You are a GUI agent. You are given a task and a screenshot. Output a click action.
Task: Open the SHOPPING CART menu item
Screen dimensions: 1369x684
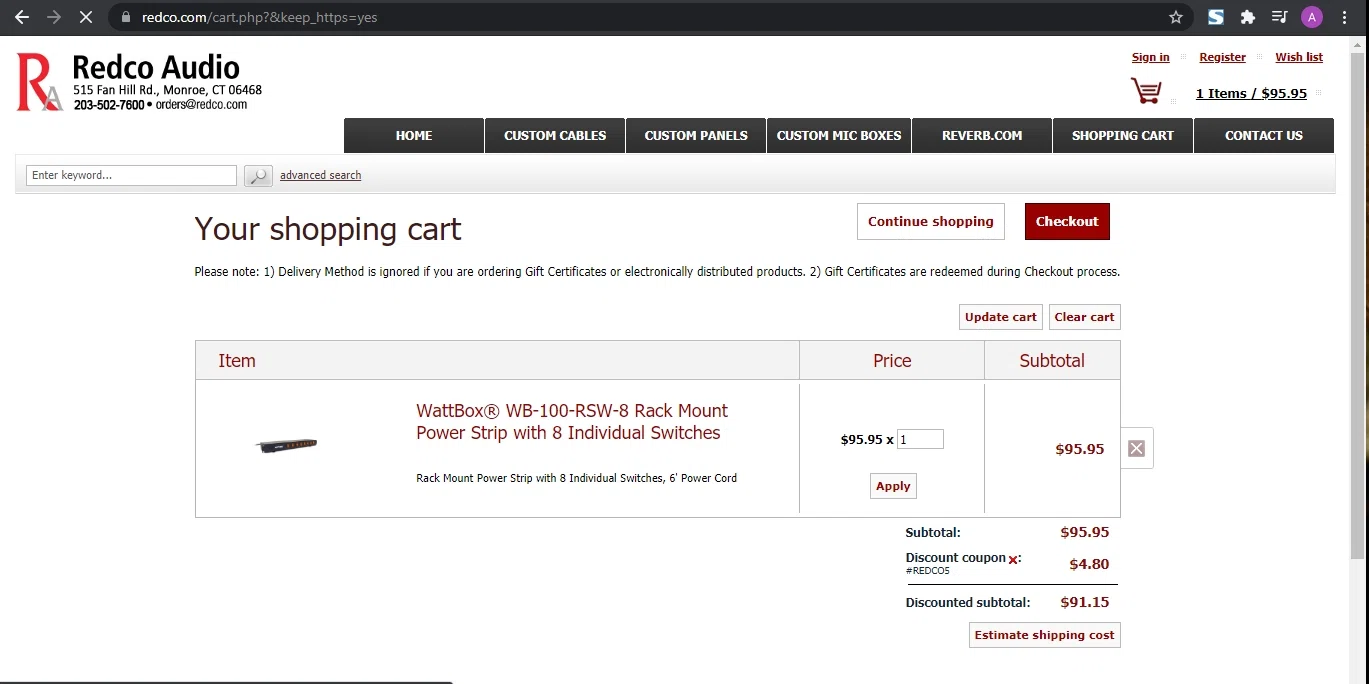click(1123, 136)
